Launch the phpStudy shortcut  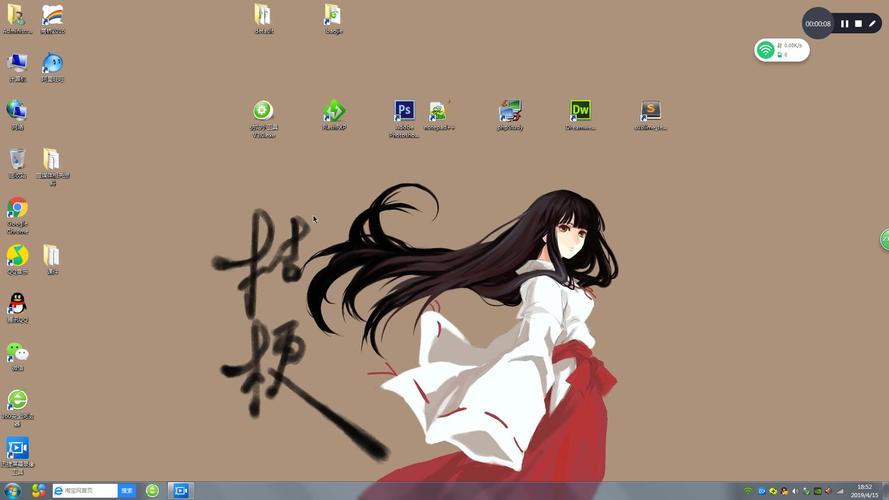tap(510, 115)
